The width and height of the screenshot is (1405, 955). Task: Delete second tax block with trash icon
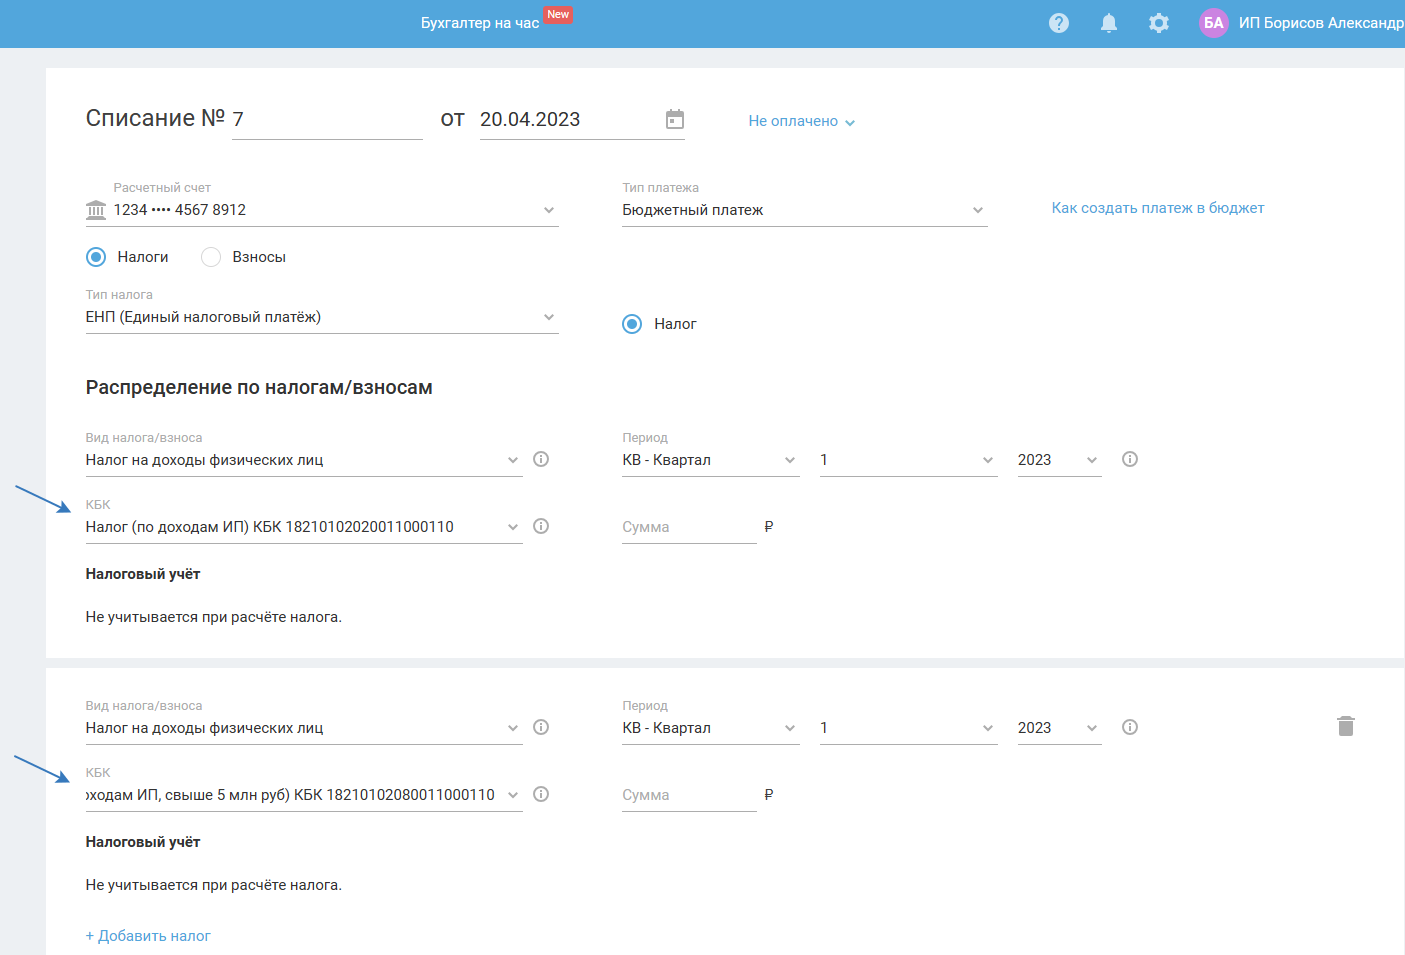[x=1346, y=726]
